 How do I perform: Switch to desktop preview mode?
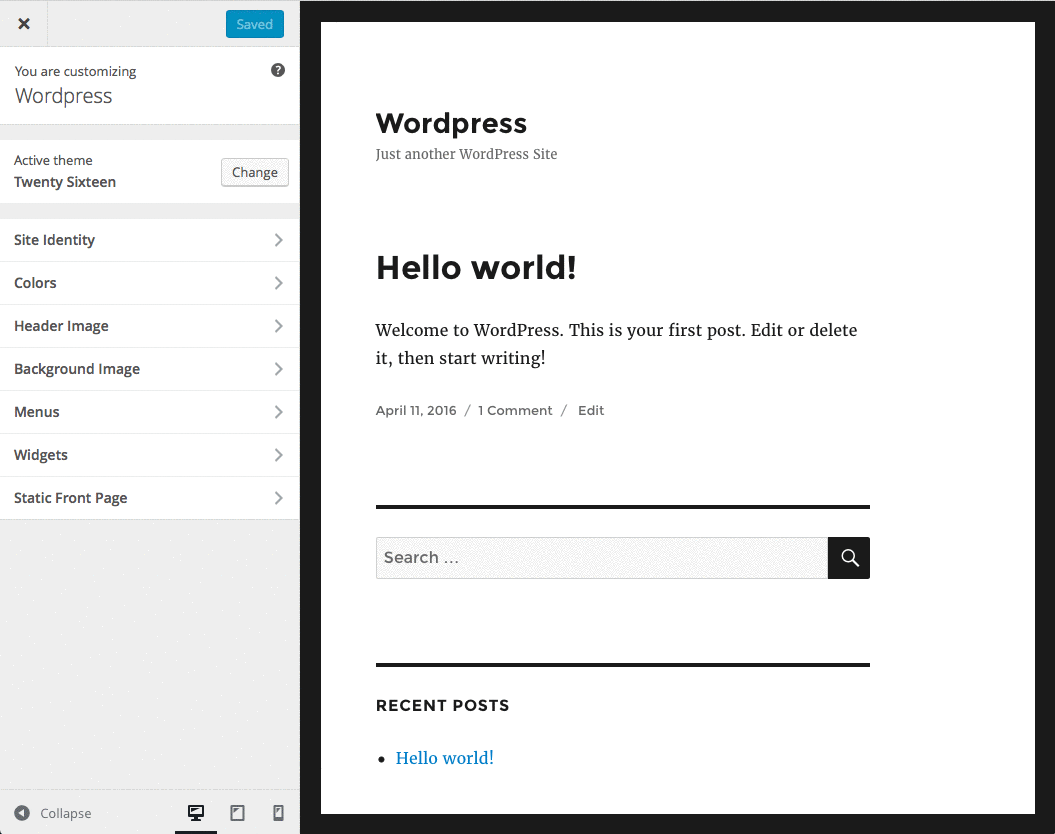[x=196, y=812]
